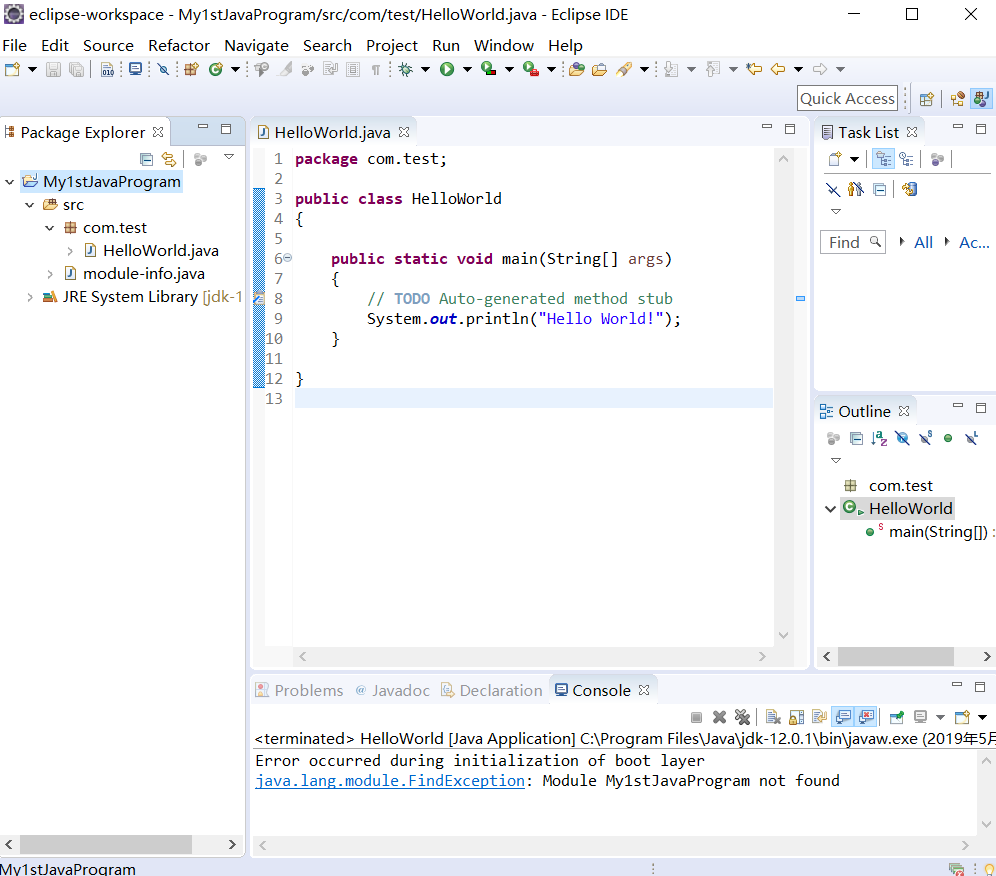This screenshot has height=876, width=996.
Task: Click the Last Edit Location arrow icon
Action: point(754,69)
